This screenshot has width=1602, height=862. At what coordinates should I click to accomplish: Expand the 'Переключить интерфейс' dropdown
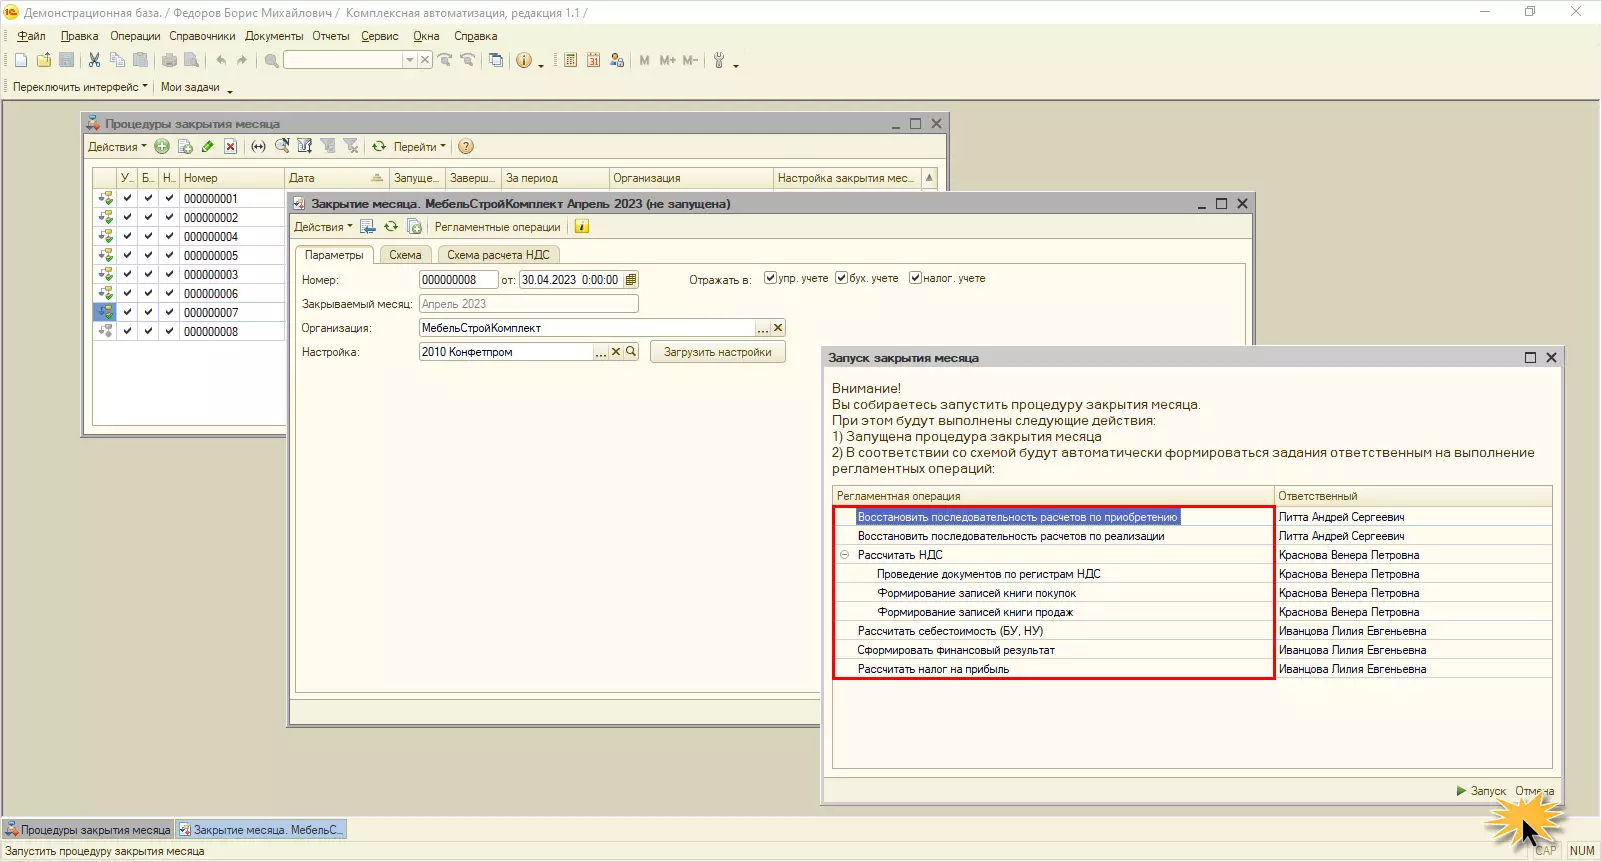pyautogui.click(x=80, y=87)
